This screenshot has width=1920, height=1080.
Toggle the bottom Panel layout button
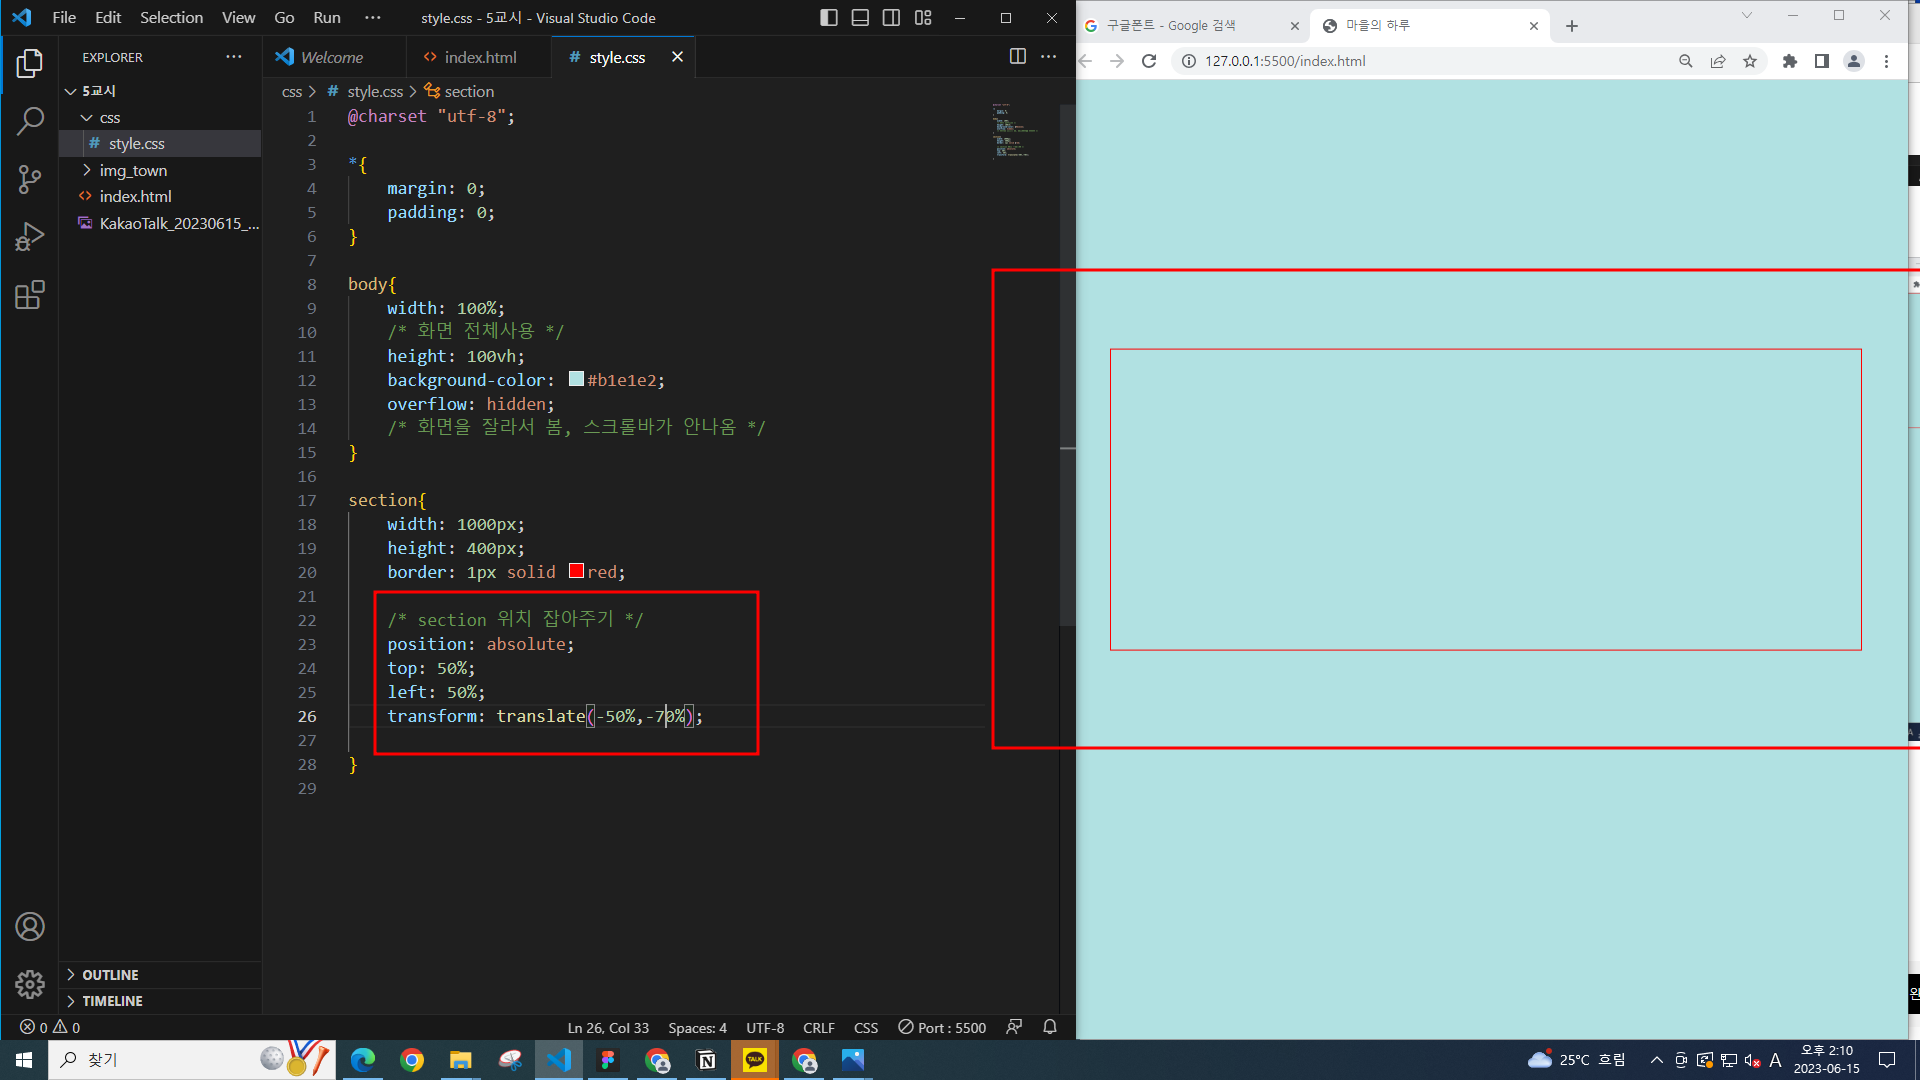[x=860, y=18]
